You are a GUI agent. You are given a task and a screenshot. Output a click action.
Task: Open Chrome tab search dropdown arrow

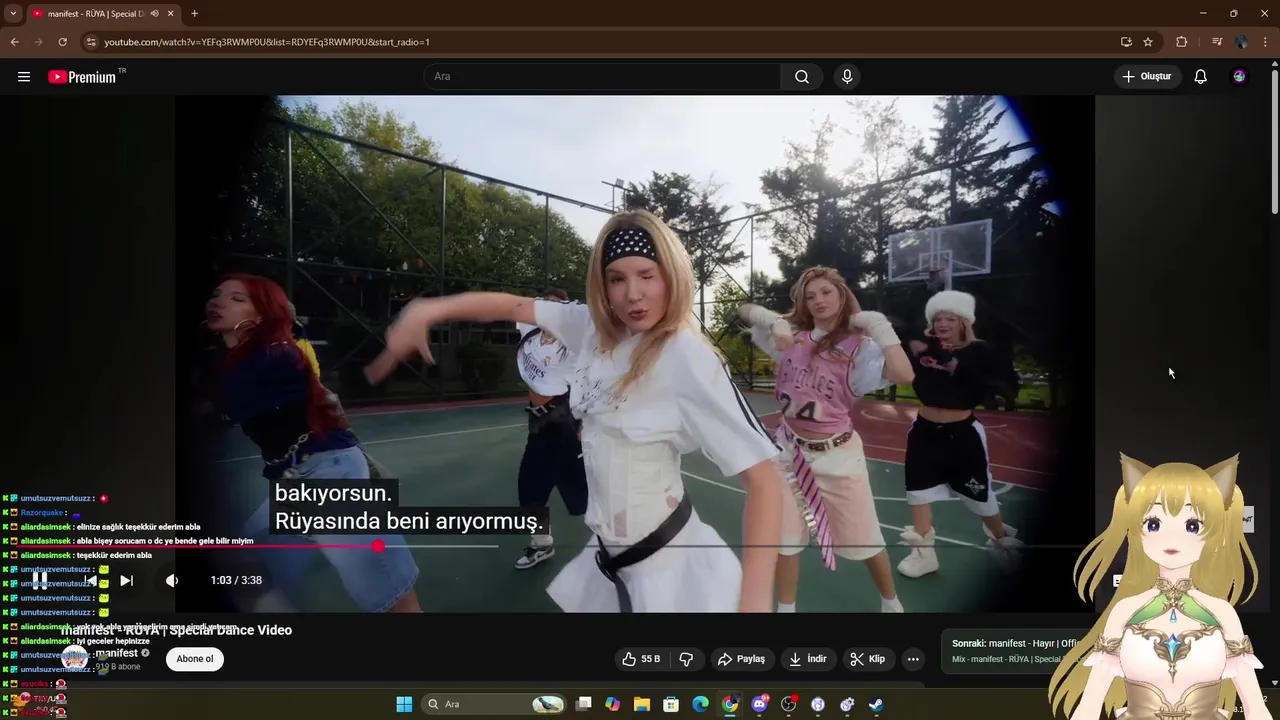coord(13,13)
